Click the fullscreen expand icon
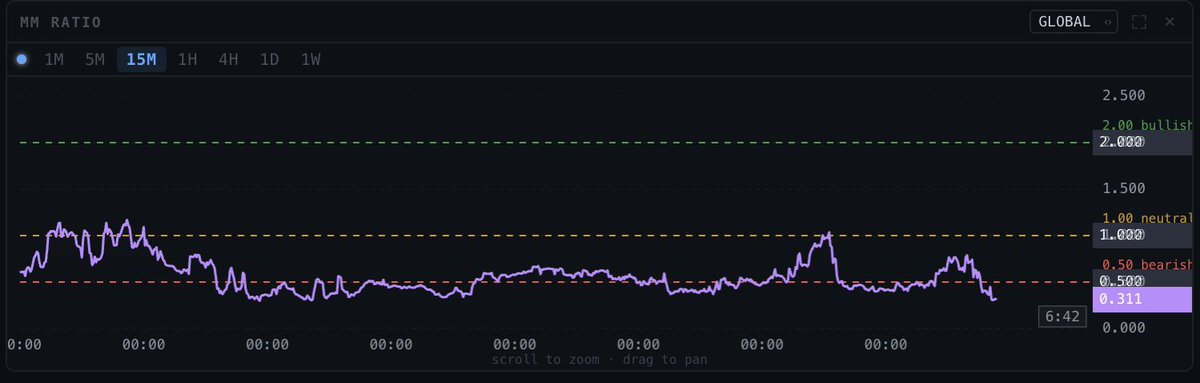The image size is (1200, 383). point(1139,22)
